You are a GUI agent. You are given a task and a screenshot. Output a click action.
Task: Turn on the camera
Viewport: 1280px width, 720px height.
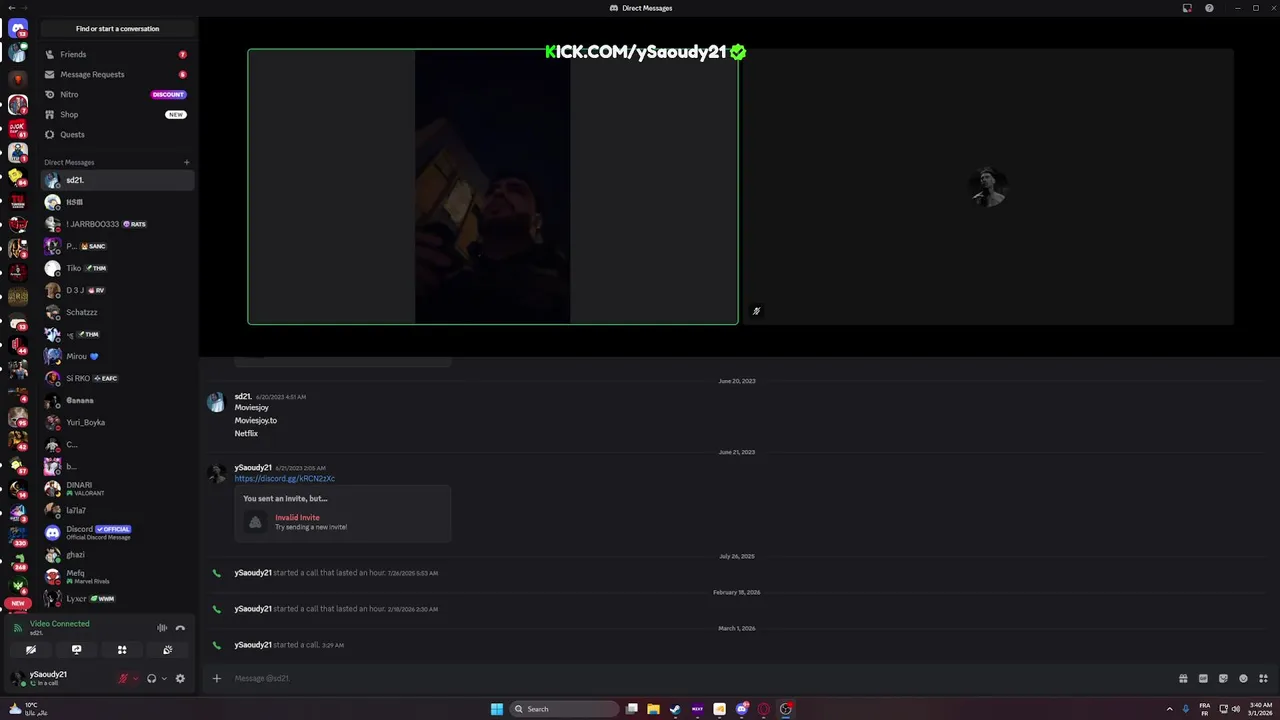click(30, 650)
